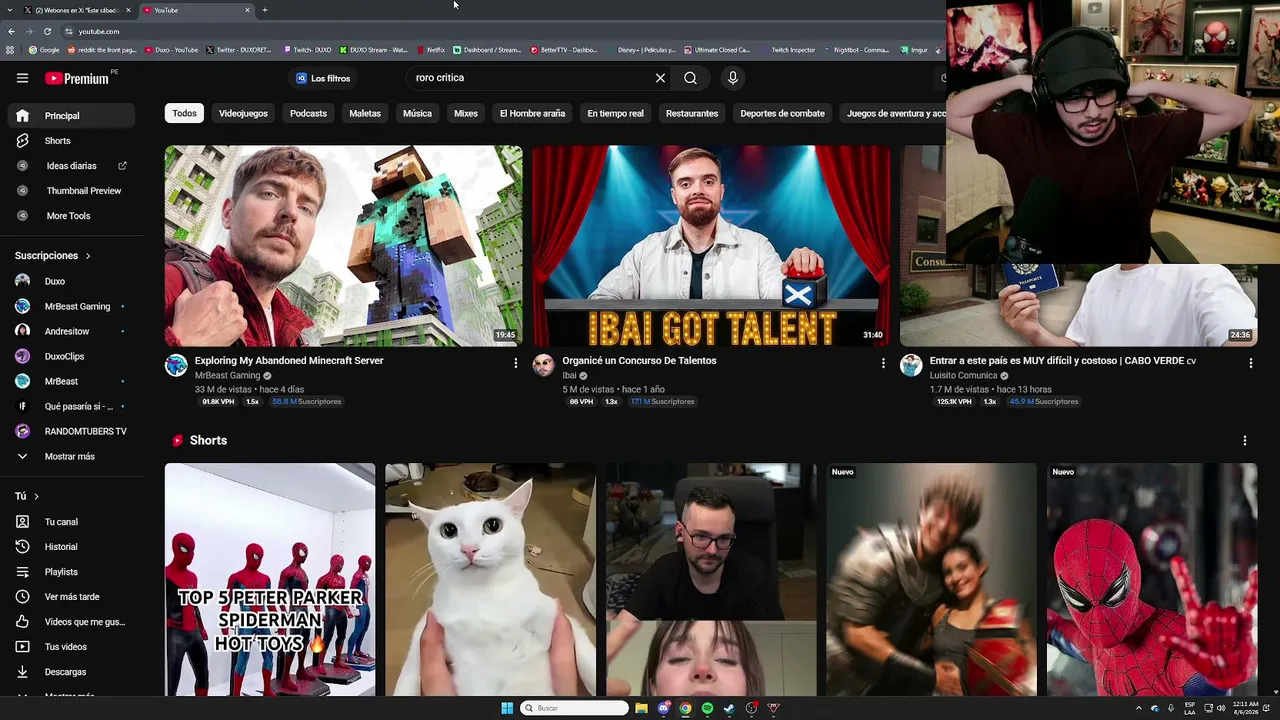This screenshot has width=1280, height=720.
Task: Open the Netflix bookmark
Action: click(x=431, y=49)
